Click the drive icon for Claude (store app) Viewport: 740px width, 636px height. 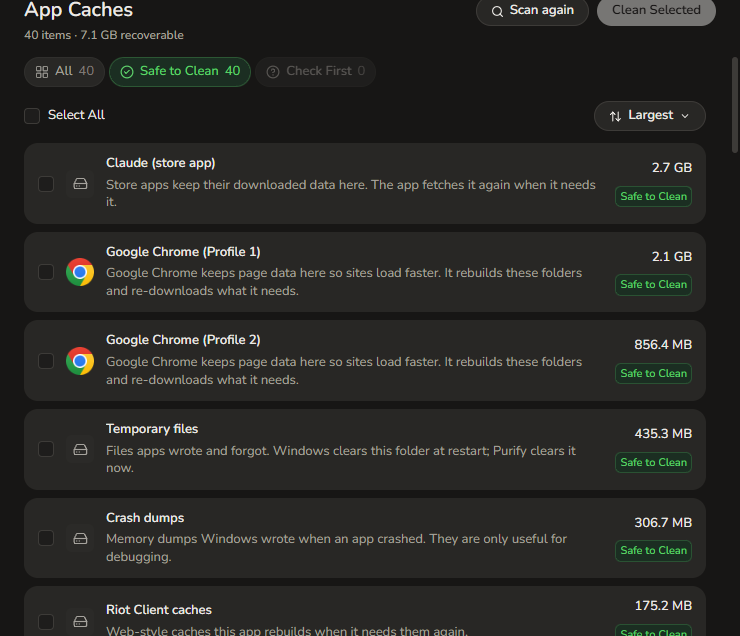(x=80, y=184)
